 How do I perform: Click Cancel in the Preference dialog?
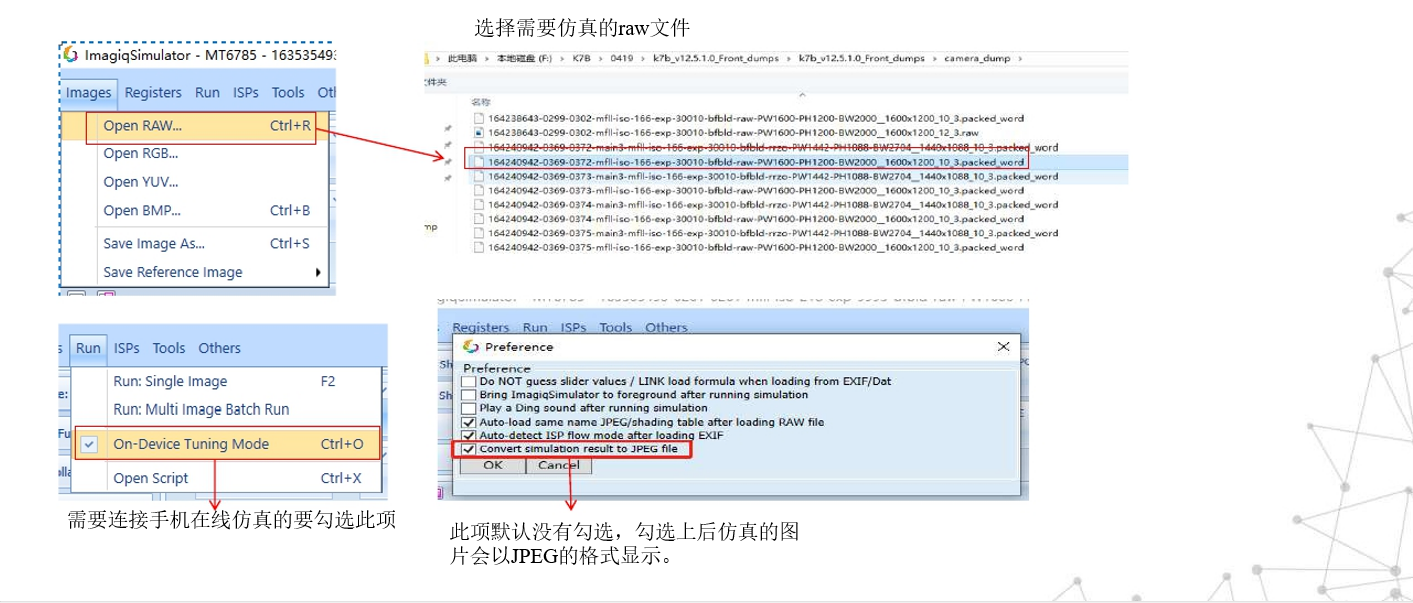tap(558, 465)
